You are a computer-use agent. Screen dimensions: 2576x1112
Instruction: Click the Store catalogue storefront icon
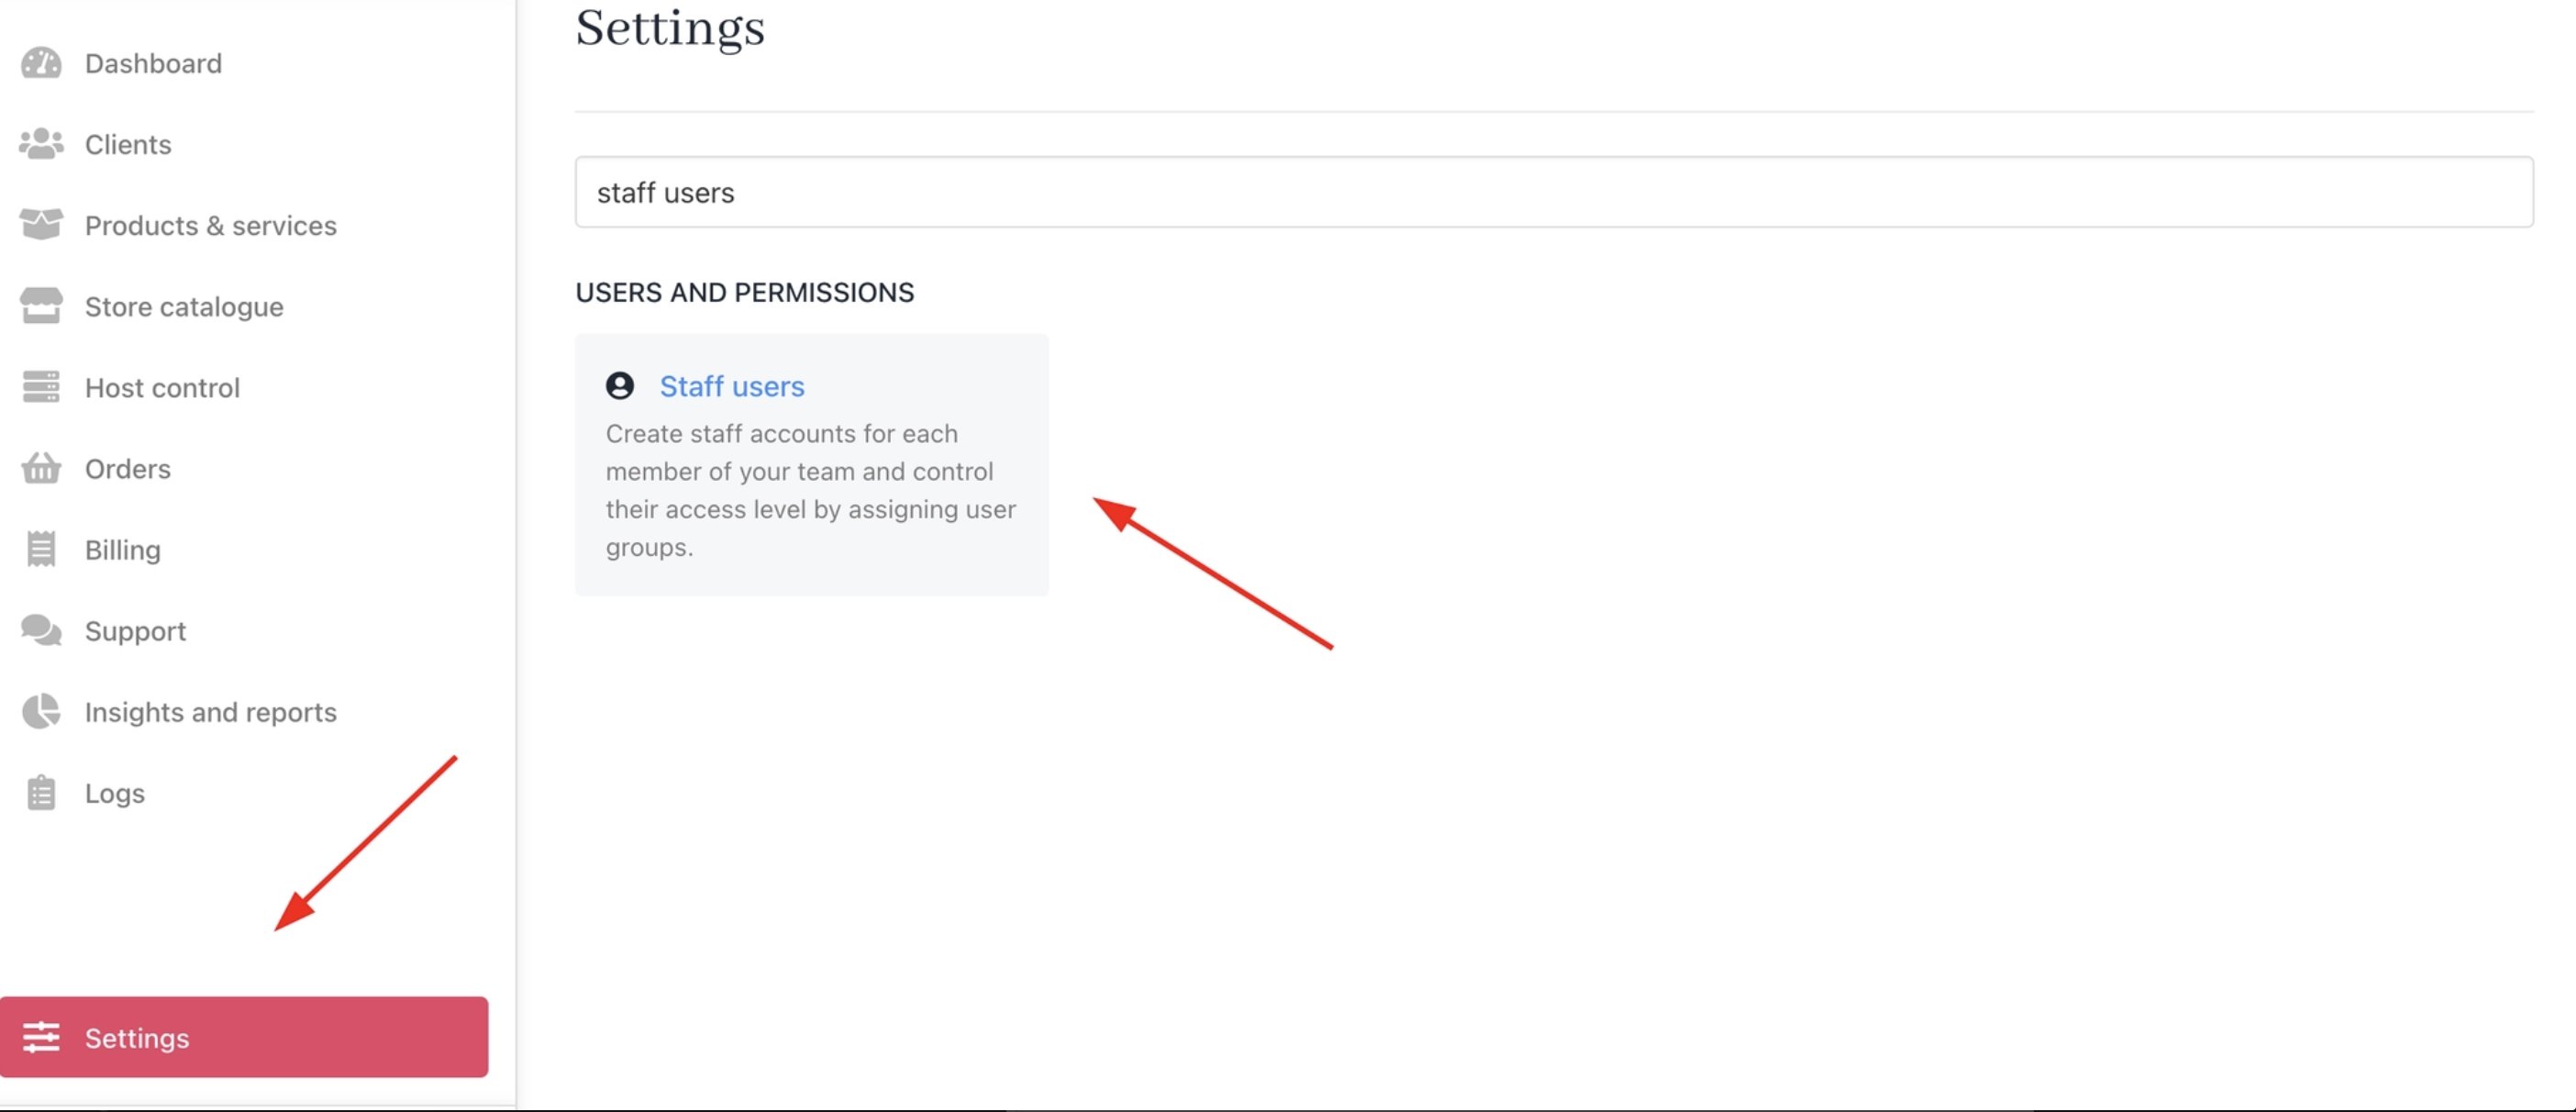(x=41, y=306)
